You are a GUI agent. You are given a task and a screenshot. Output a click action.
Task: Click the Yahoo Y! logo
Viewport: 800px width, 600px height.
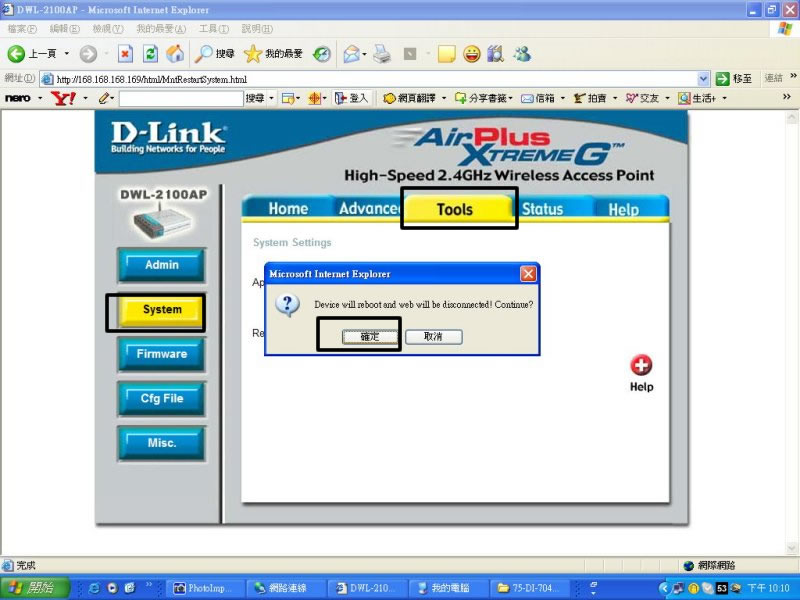click(x=64, y=98)
